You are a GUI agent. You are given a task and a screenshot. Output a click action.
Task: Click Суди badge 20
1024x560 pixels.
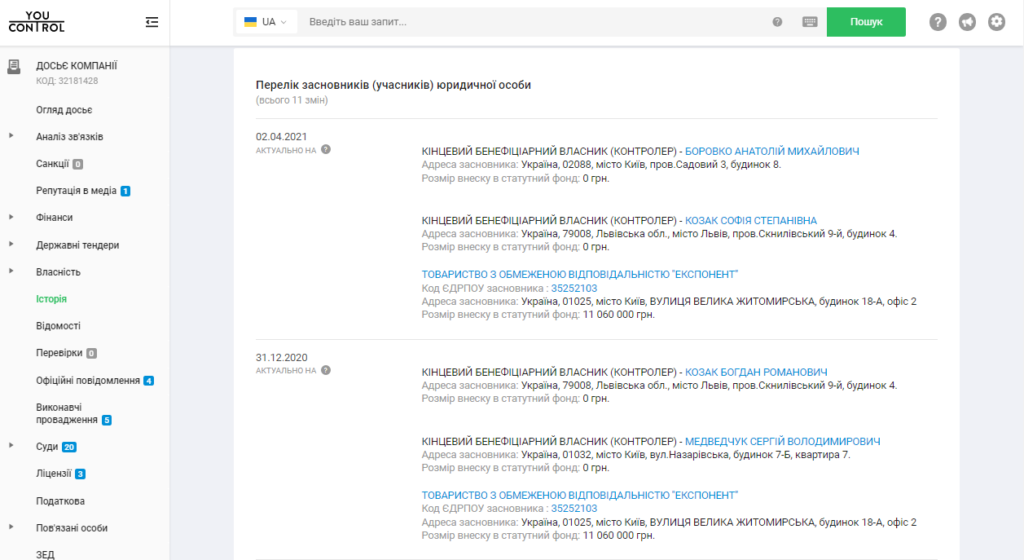click(69, 447)
